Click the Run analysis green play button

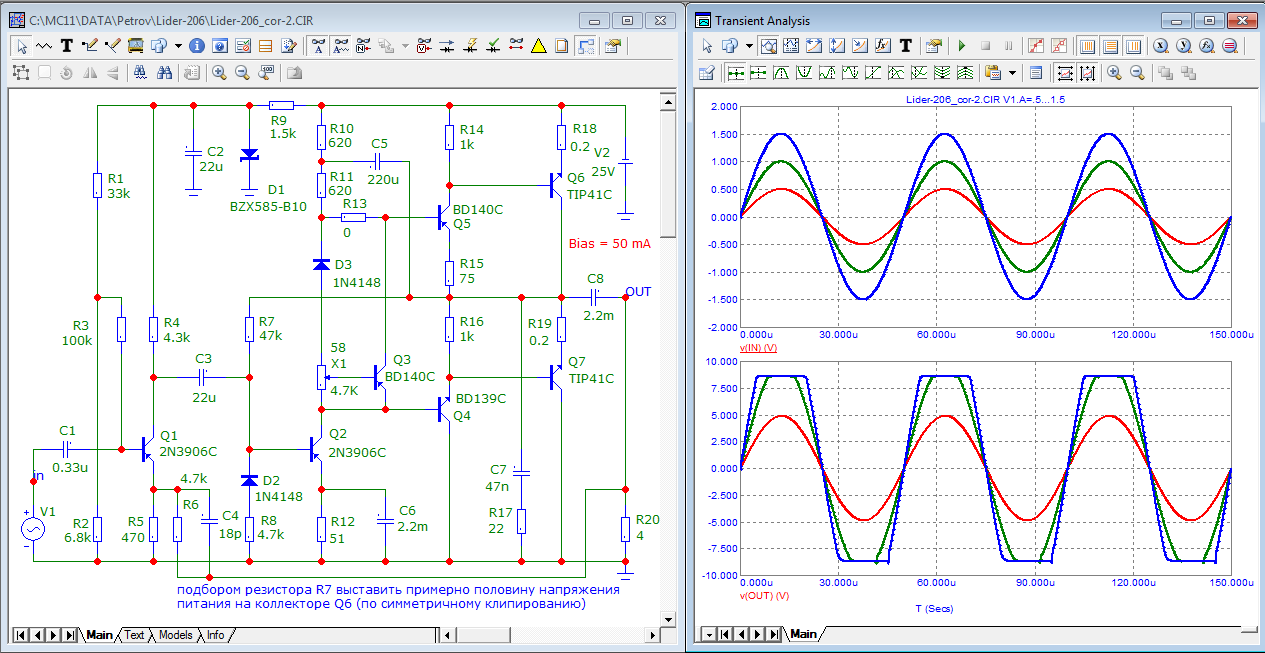tap(962, 46)
